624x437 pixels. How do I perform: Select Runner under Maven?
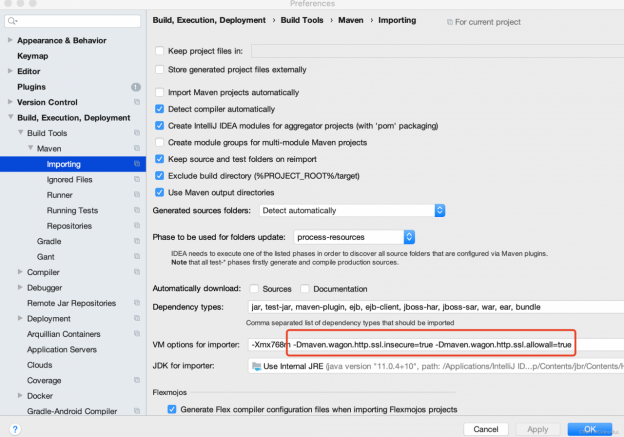click(60, 195)
